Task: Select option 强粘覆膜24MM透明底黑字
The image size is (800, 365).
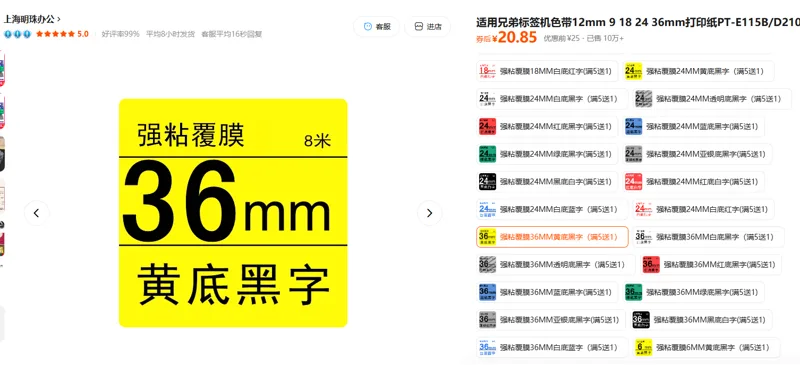Action: coord(713,99)
